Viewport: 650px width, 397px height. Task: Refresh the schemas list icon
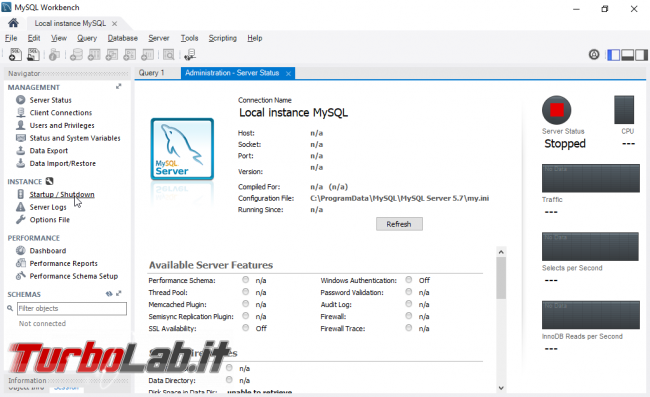(109, 294)
